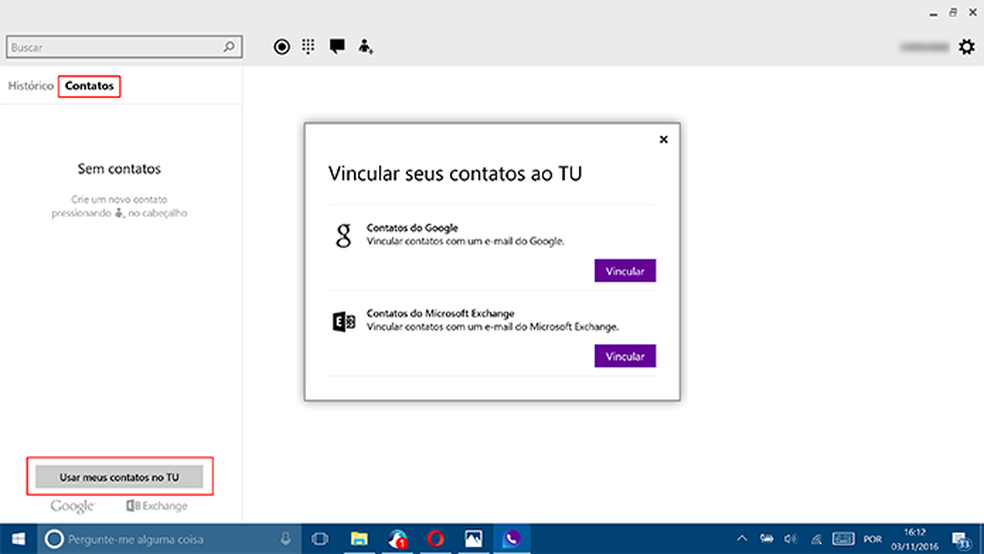Click Vincular button for Microsoft Exchange
The width and height of the screenshot is (984, 554).
click(625, 356)
